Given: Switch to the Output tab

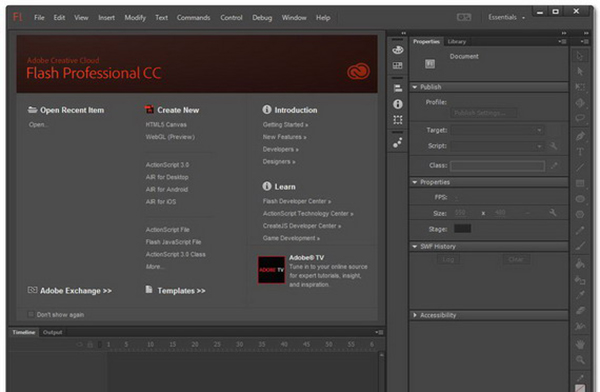Looking at the screenshot, I should (52, 332).
